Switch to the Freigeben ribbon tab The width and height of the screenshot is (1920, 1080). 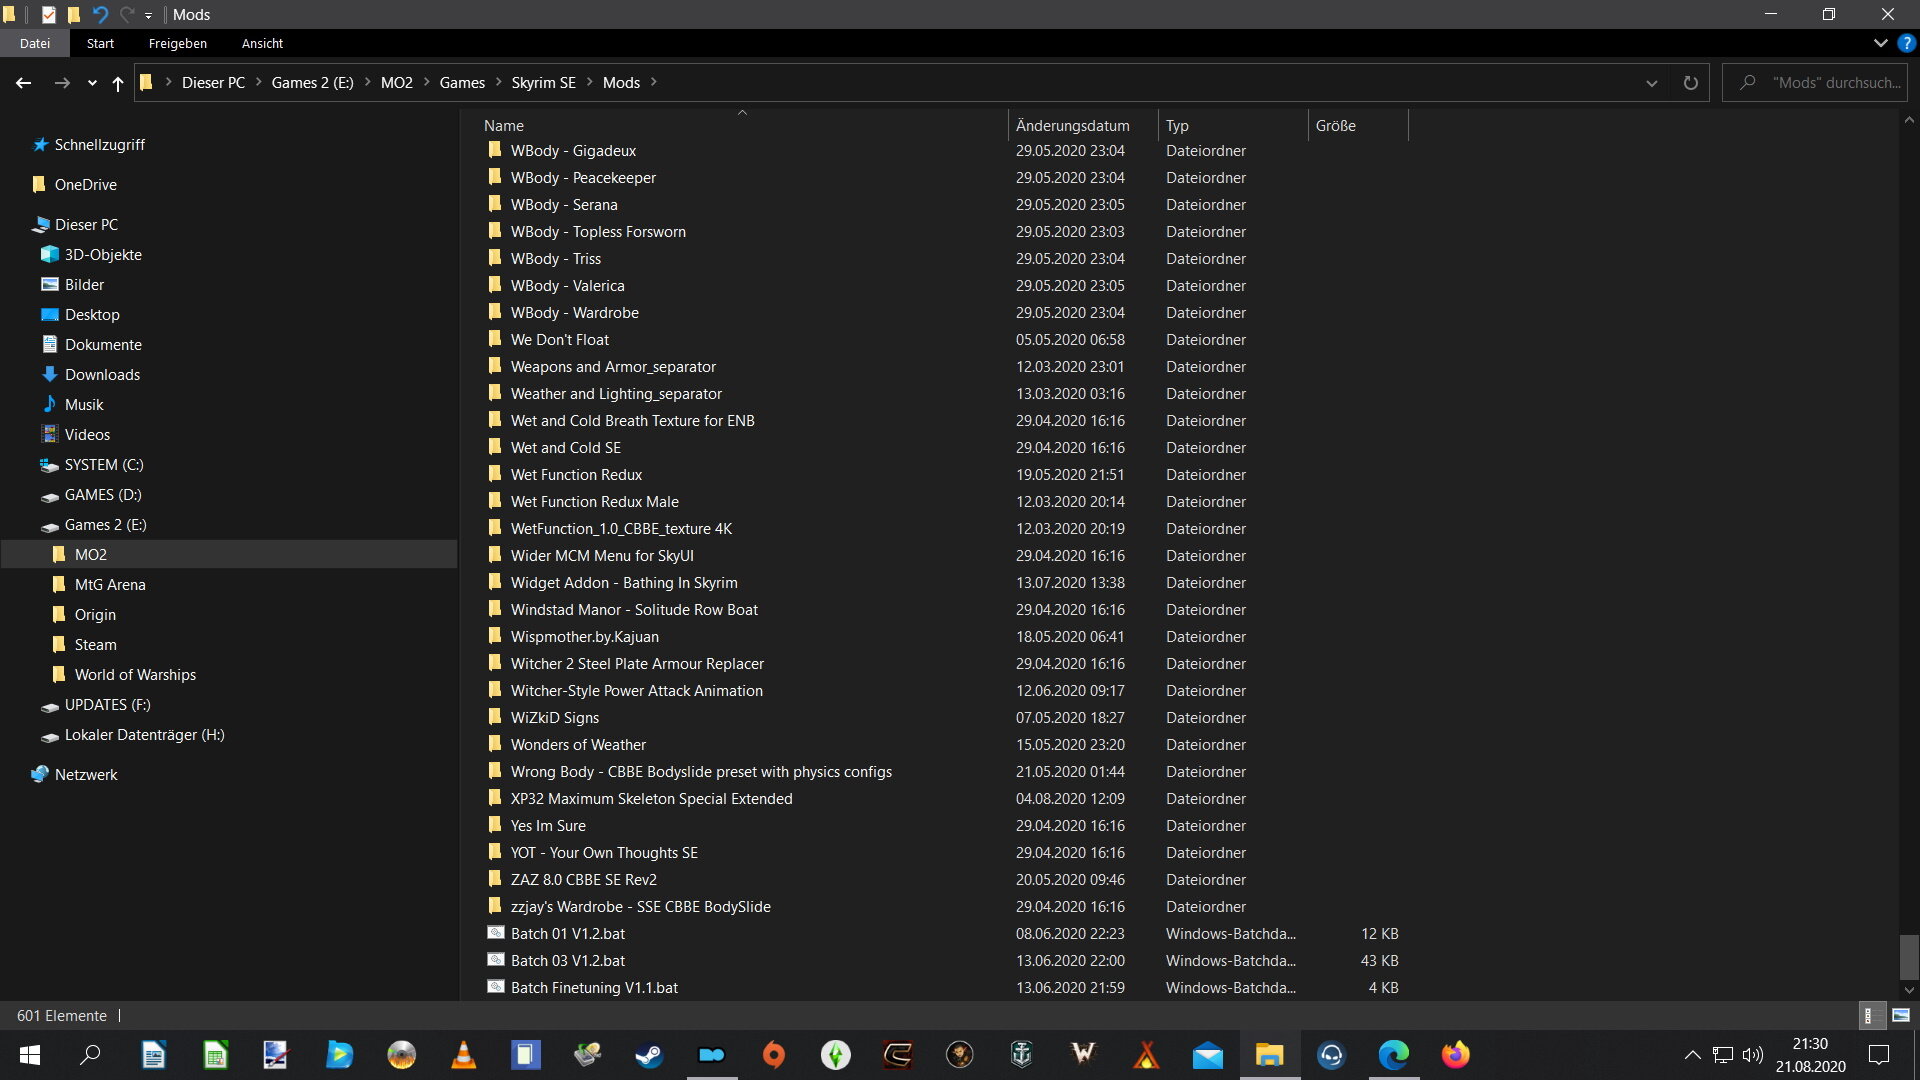(178, 43)
